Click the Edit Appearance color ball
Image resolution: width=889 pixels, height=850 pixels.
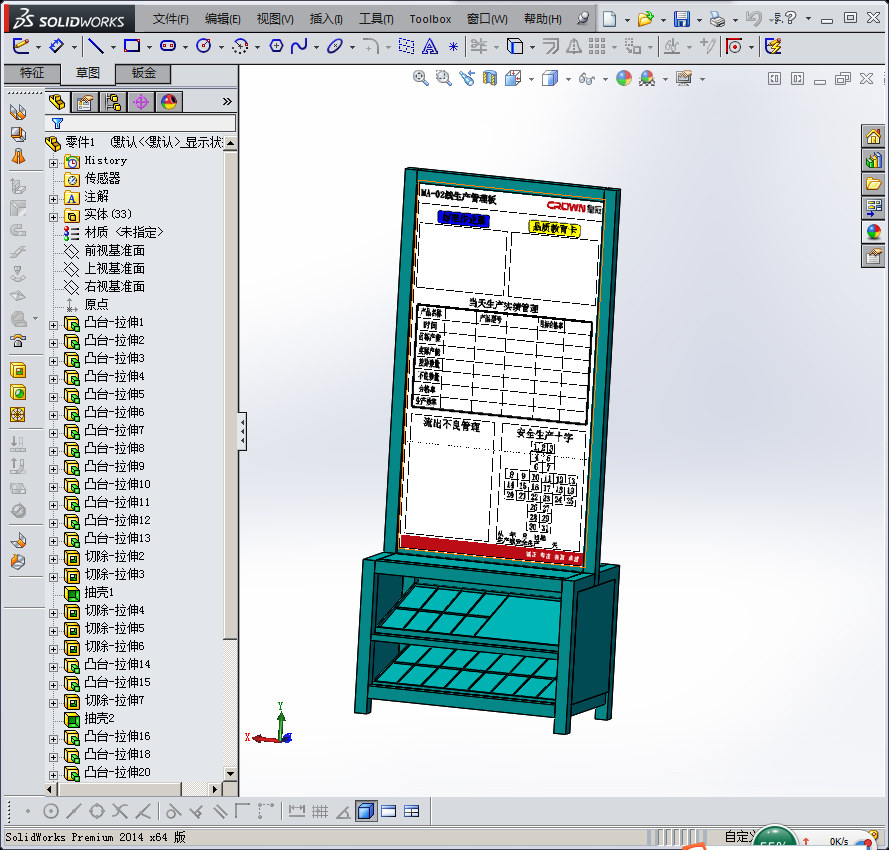coord(624,78)
